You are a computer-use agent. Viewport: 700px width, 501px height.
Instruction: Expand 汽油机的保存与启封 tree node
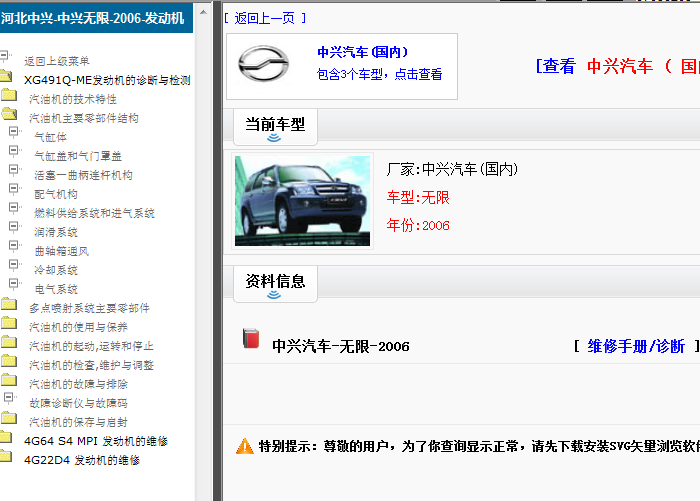(x=78, y=422)
